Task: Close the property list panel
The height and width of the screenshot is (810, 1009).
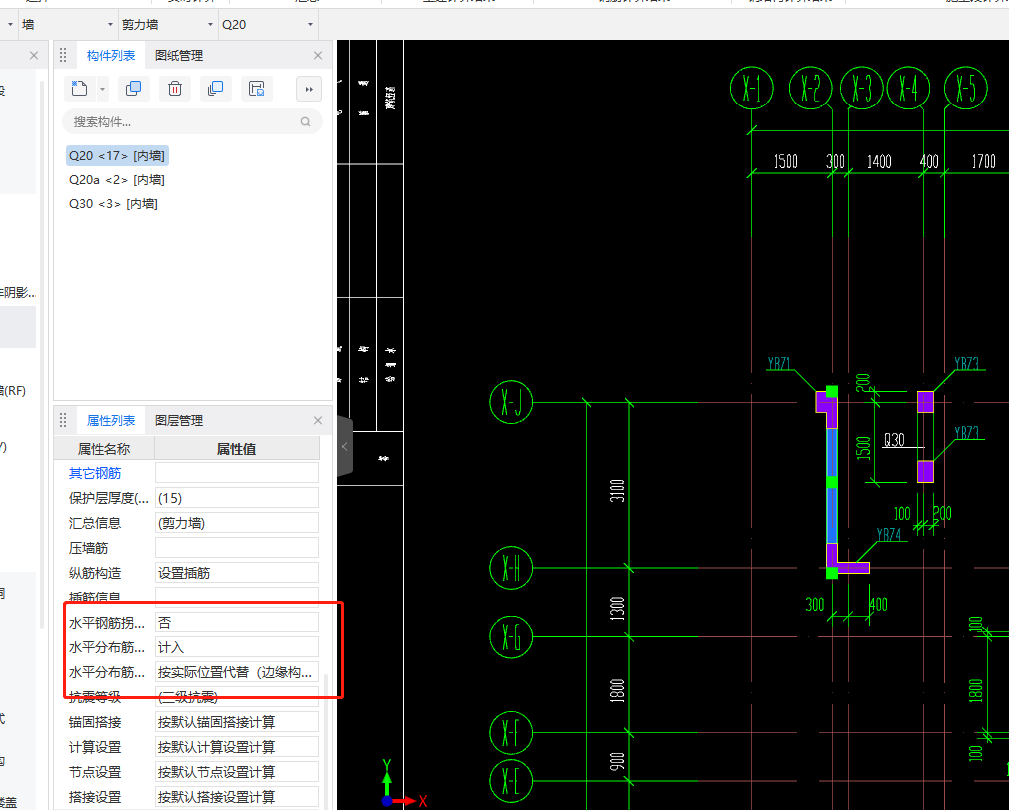Action: (x=318, y=421)
